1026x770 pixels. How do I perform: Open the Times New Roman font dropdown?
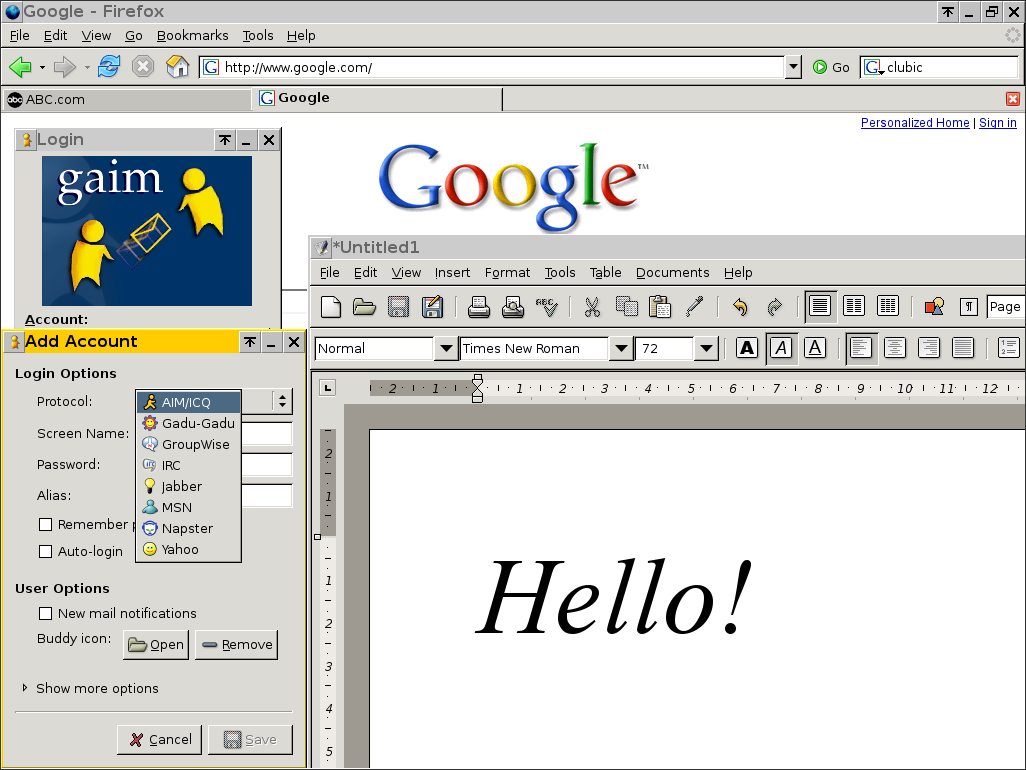(620, 349)
